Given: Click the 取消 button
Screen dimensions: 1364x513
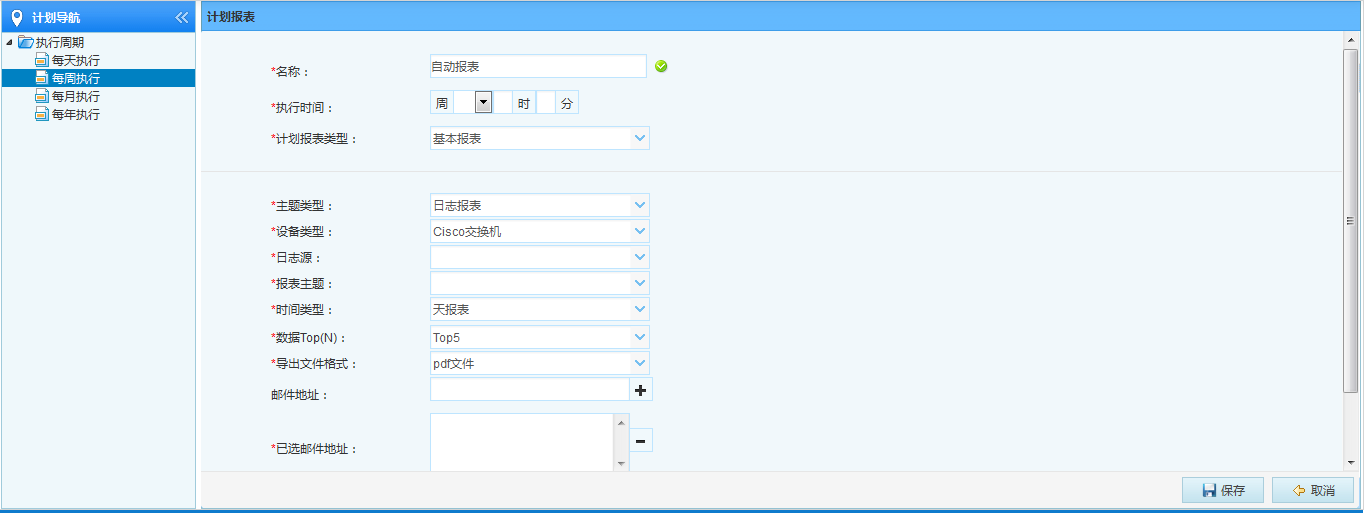Looking at the screenshot, I should (x=1312, y=490).
